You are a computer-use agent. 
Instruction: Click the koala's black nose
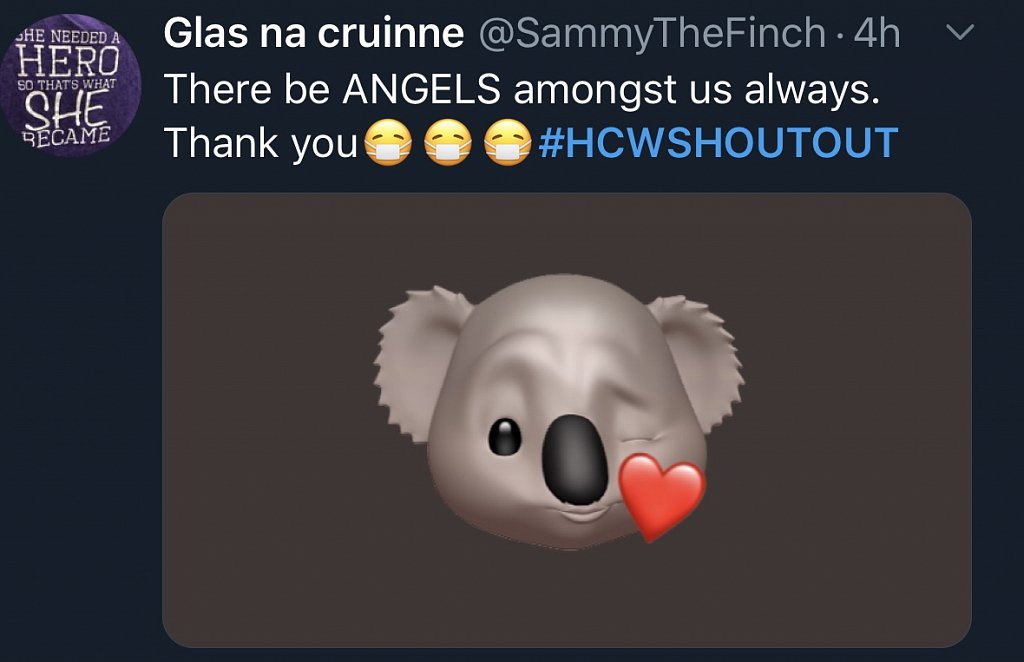(x=575, y=460)
